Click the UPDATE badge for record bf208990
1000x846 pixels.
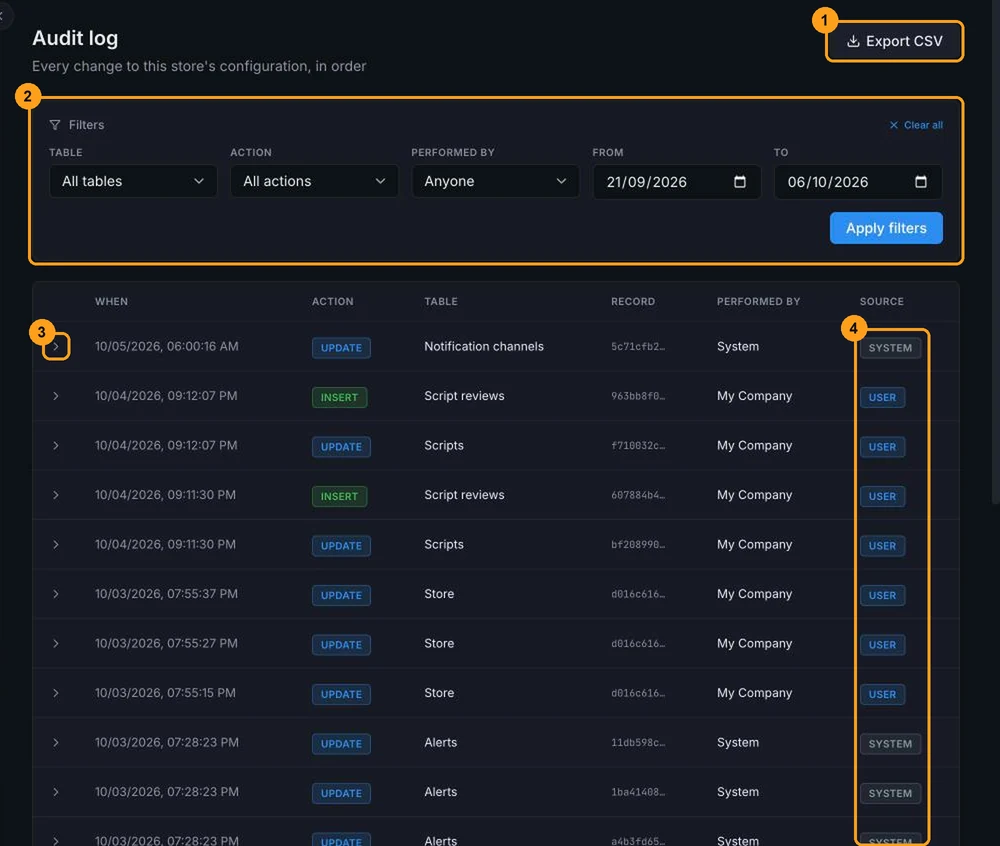341,546
